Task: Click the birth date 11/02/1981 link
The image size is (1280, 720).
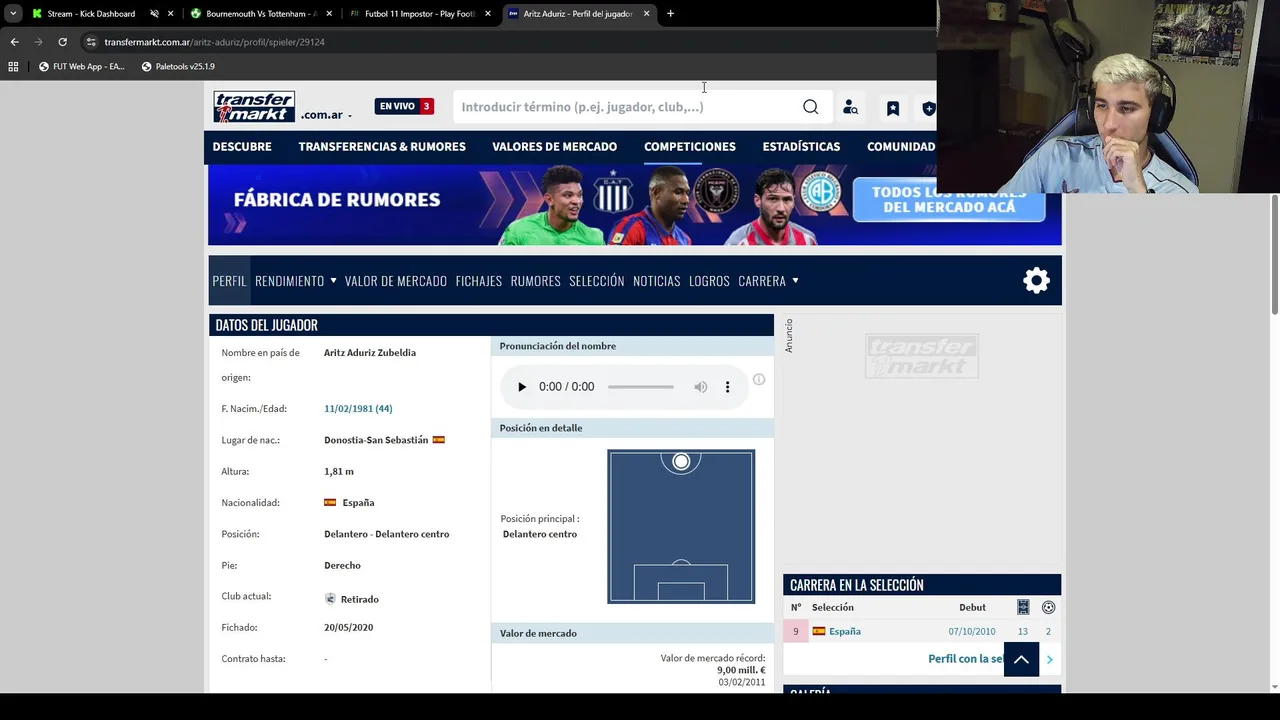Action: [358, 409]
